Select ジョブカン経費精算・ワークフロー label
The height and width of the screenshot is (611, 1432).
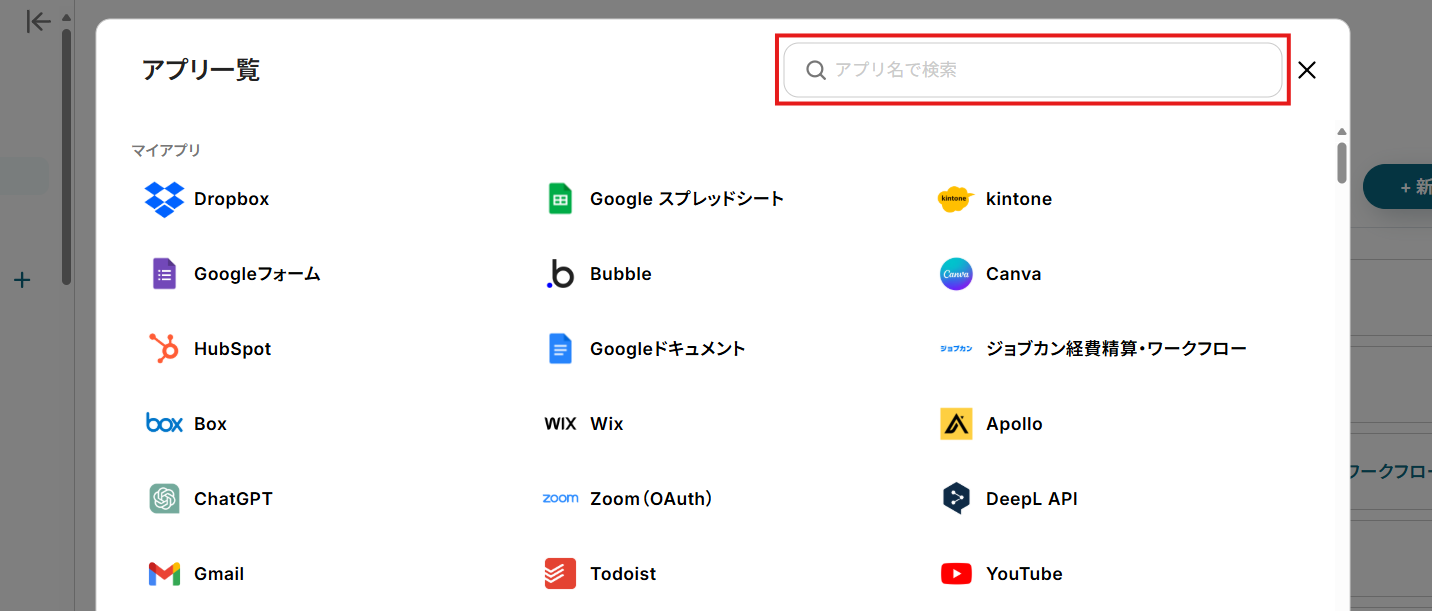tap(1116, 349)
